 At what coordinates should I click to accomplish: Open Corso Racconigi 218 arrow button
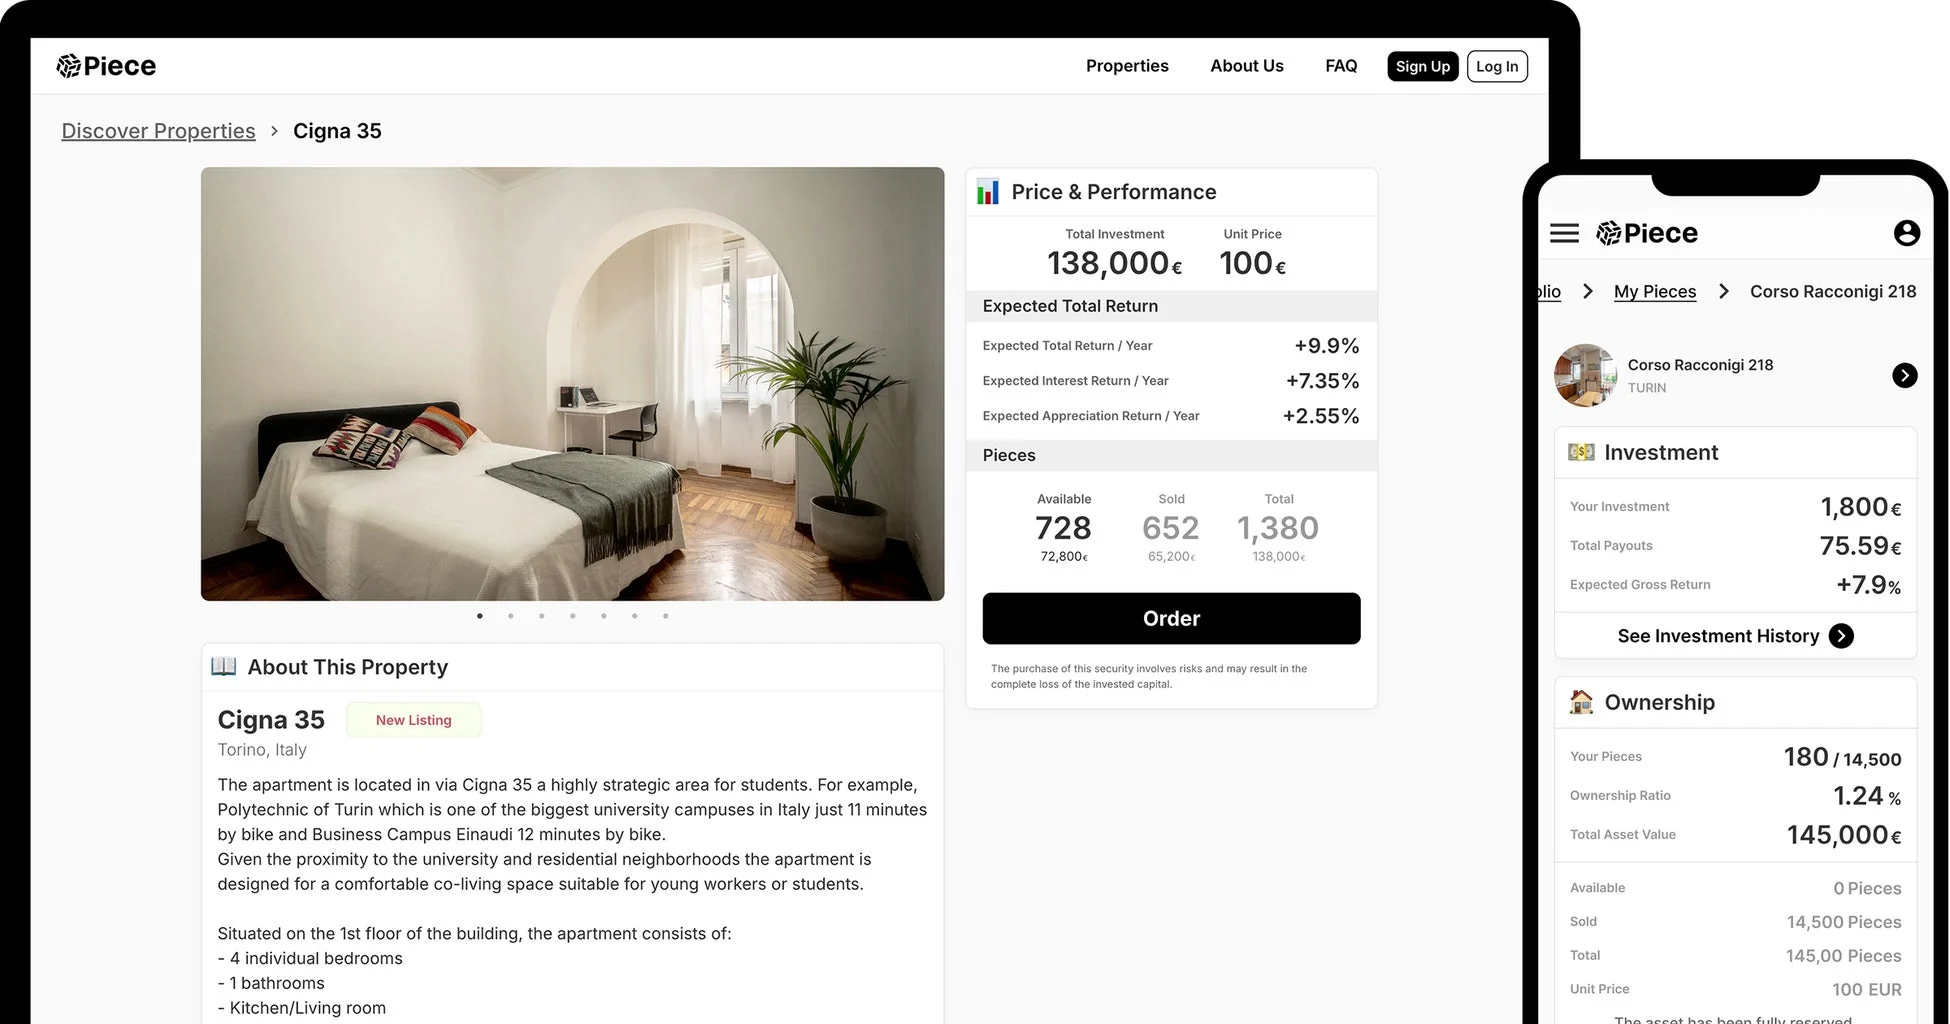(x=1904, y=375)
